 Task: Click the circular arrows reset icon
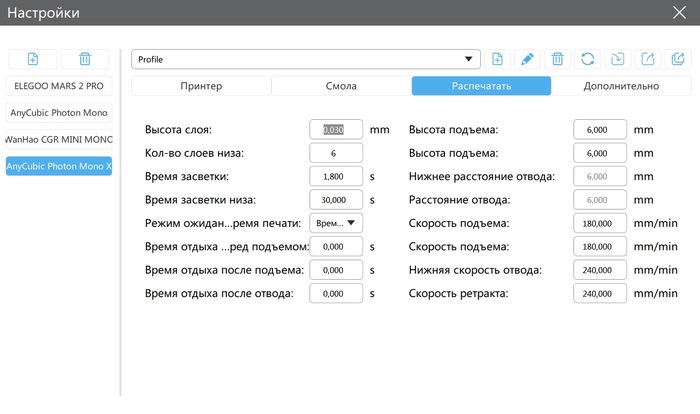coord(588,60)
